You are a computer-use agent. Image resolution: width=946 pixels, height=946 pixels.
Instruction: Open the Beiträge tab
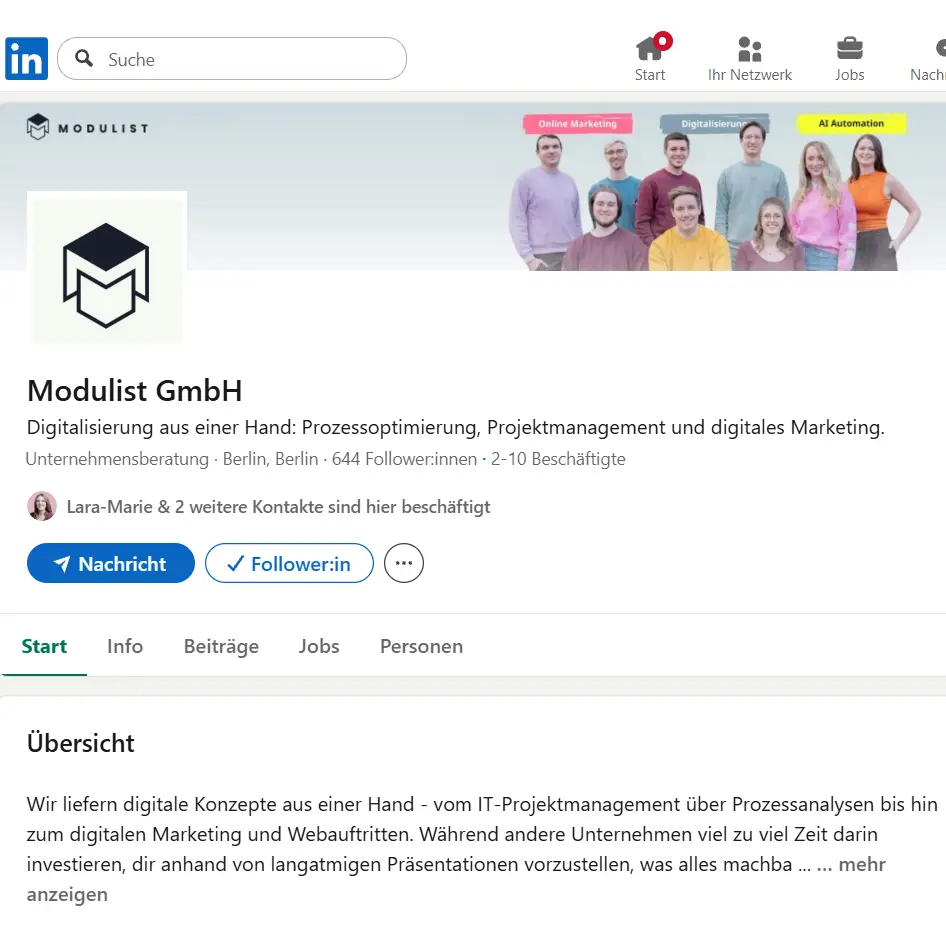(x=221, y=646)
